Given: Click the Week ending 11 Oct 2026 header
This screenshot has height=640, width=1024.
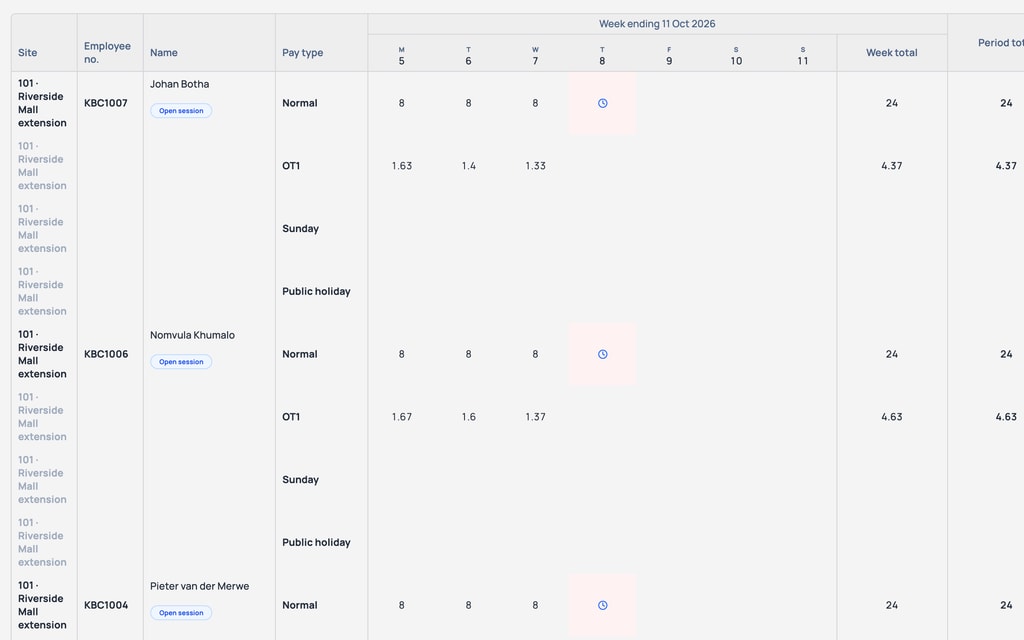Looking at the screenshot, I should [x=657, y=24].
